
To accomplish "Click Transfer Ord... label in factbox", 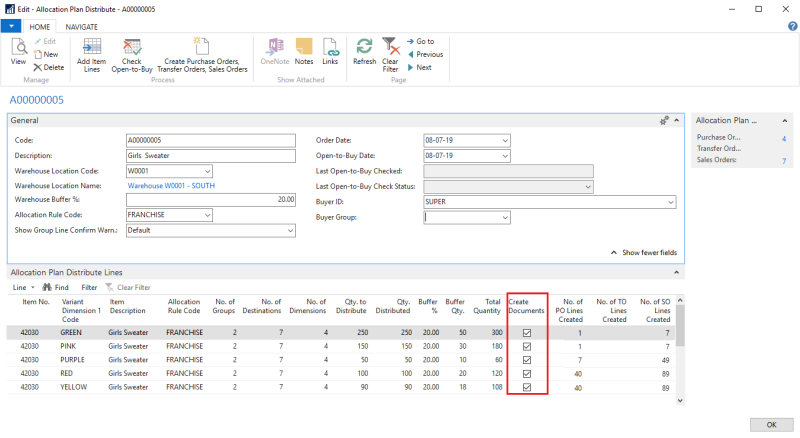I will click(719, 149).
